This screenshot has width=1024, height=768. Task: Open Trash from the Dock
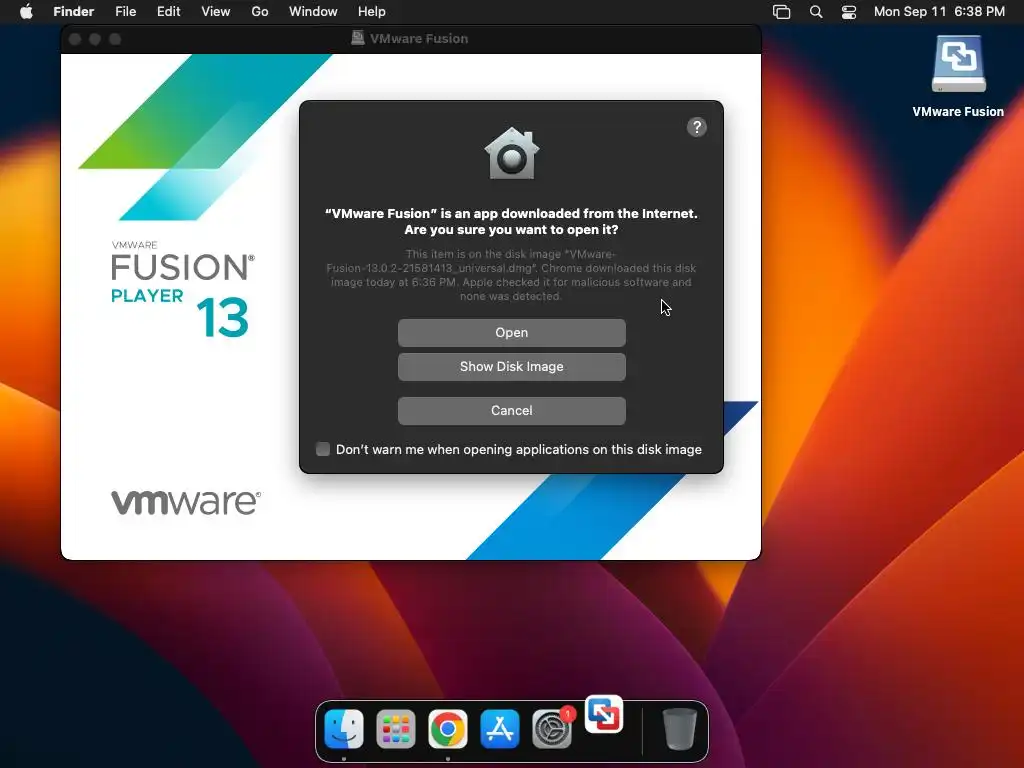pyautogui.click(x=680, y=729)
